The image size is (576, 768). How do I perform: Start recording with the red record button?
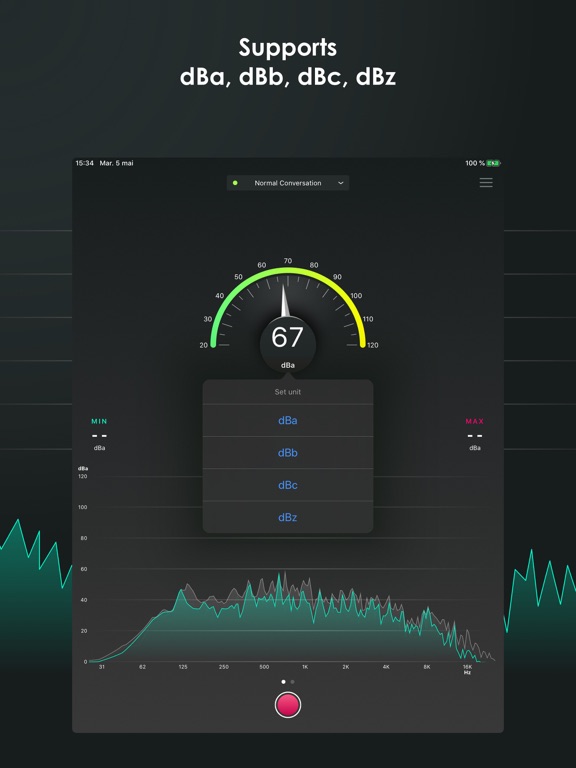click(x=288, y=705)
